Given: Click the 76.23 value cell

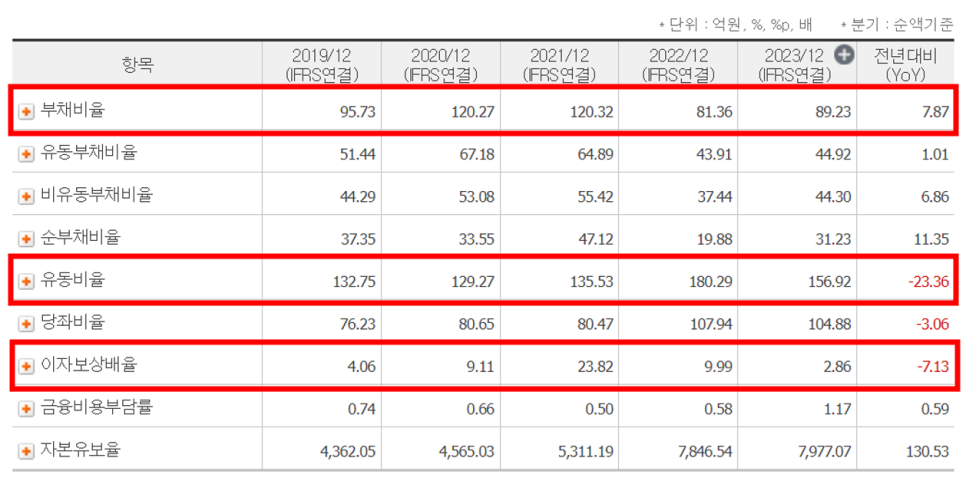Looking at the screenshot, I should 357,324.
